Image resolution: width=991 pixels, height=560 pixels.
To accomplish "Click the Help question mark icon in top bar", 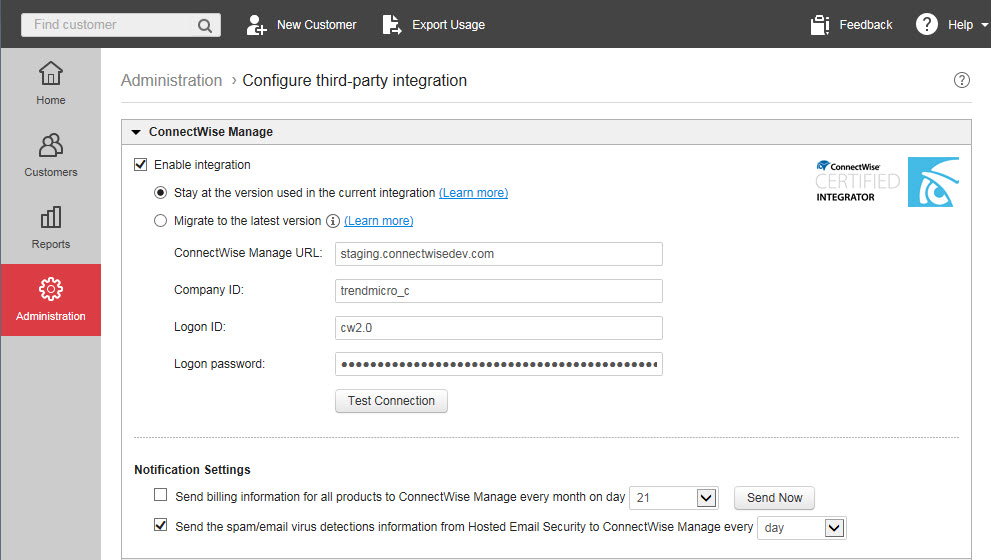I will 927,25.
